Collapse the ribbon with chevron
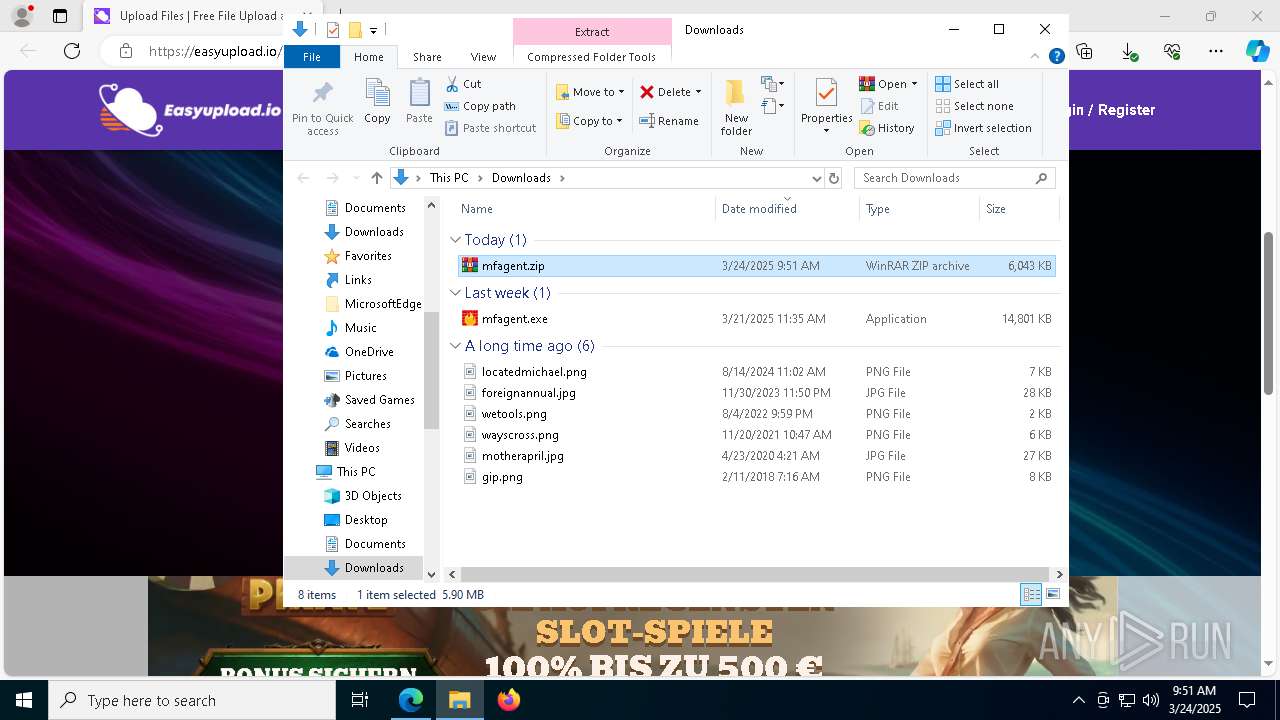Image resolution: width=1280 pixels, height=720 pixels. (1036, 57)
